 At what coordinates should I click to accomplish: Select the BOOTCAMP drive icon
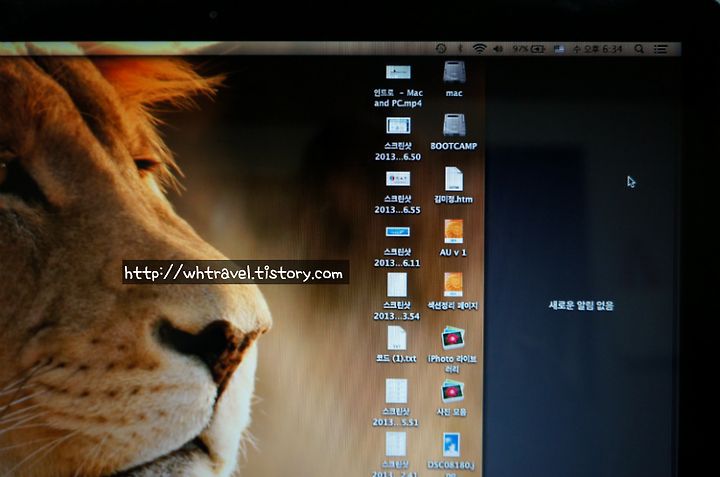pos(454,125)
